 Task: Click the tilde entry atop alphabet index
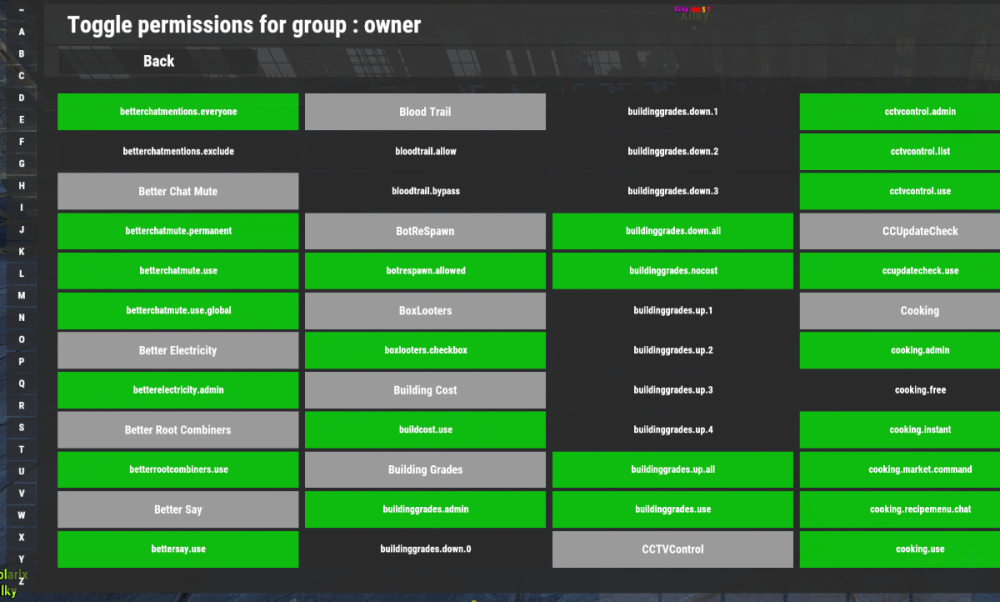pos(21,9)
